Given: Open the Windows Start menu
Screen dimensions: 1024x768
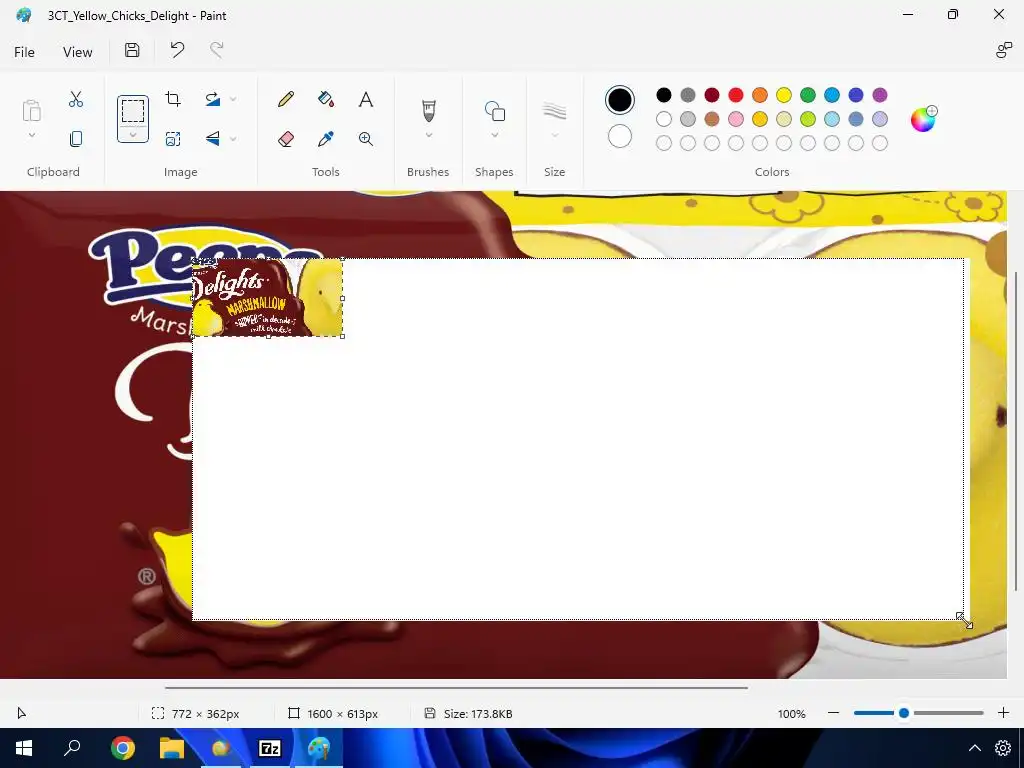Looking at the screenshot, I should [24, 748].
